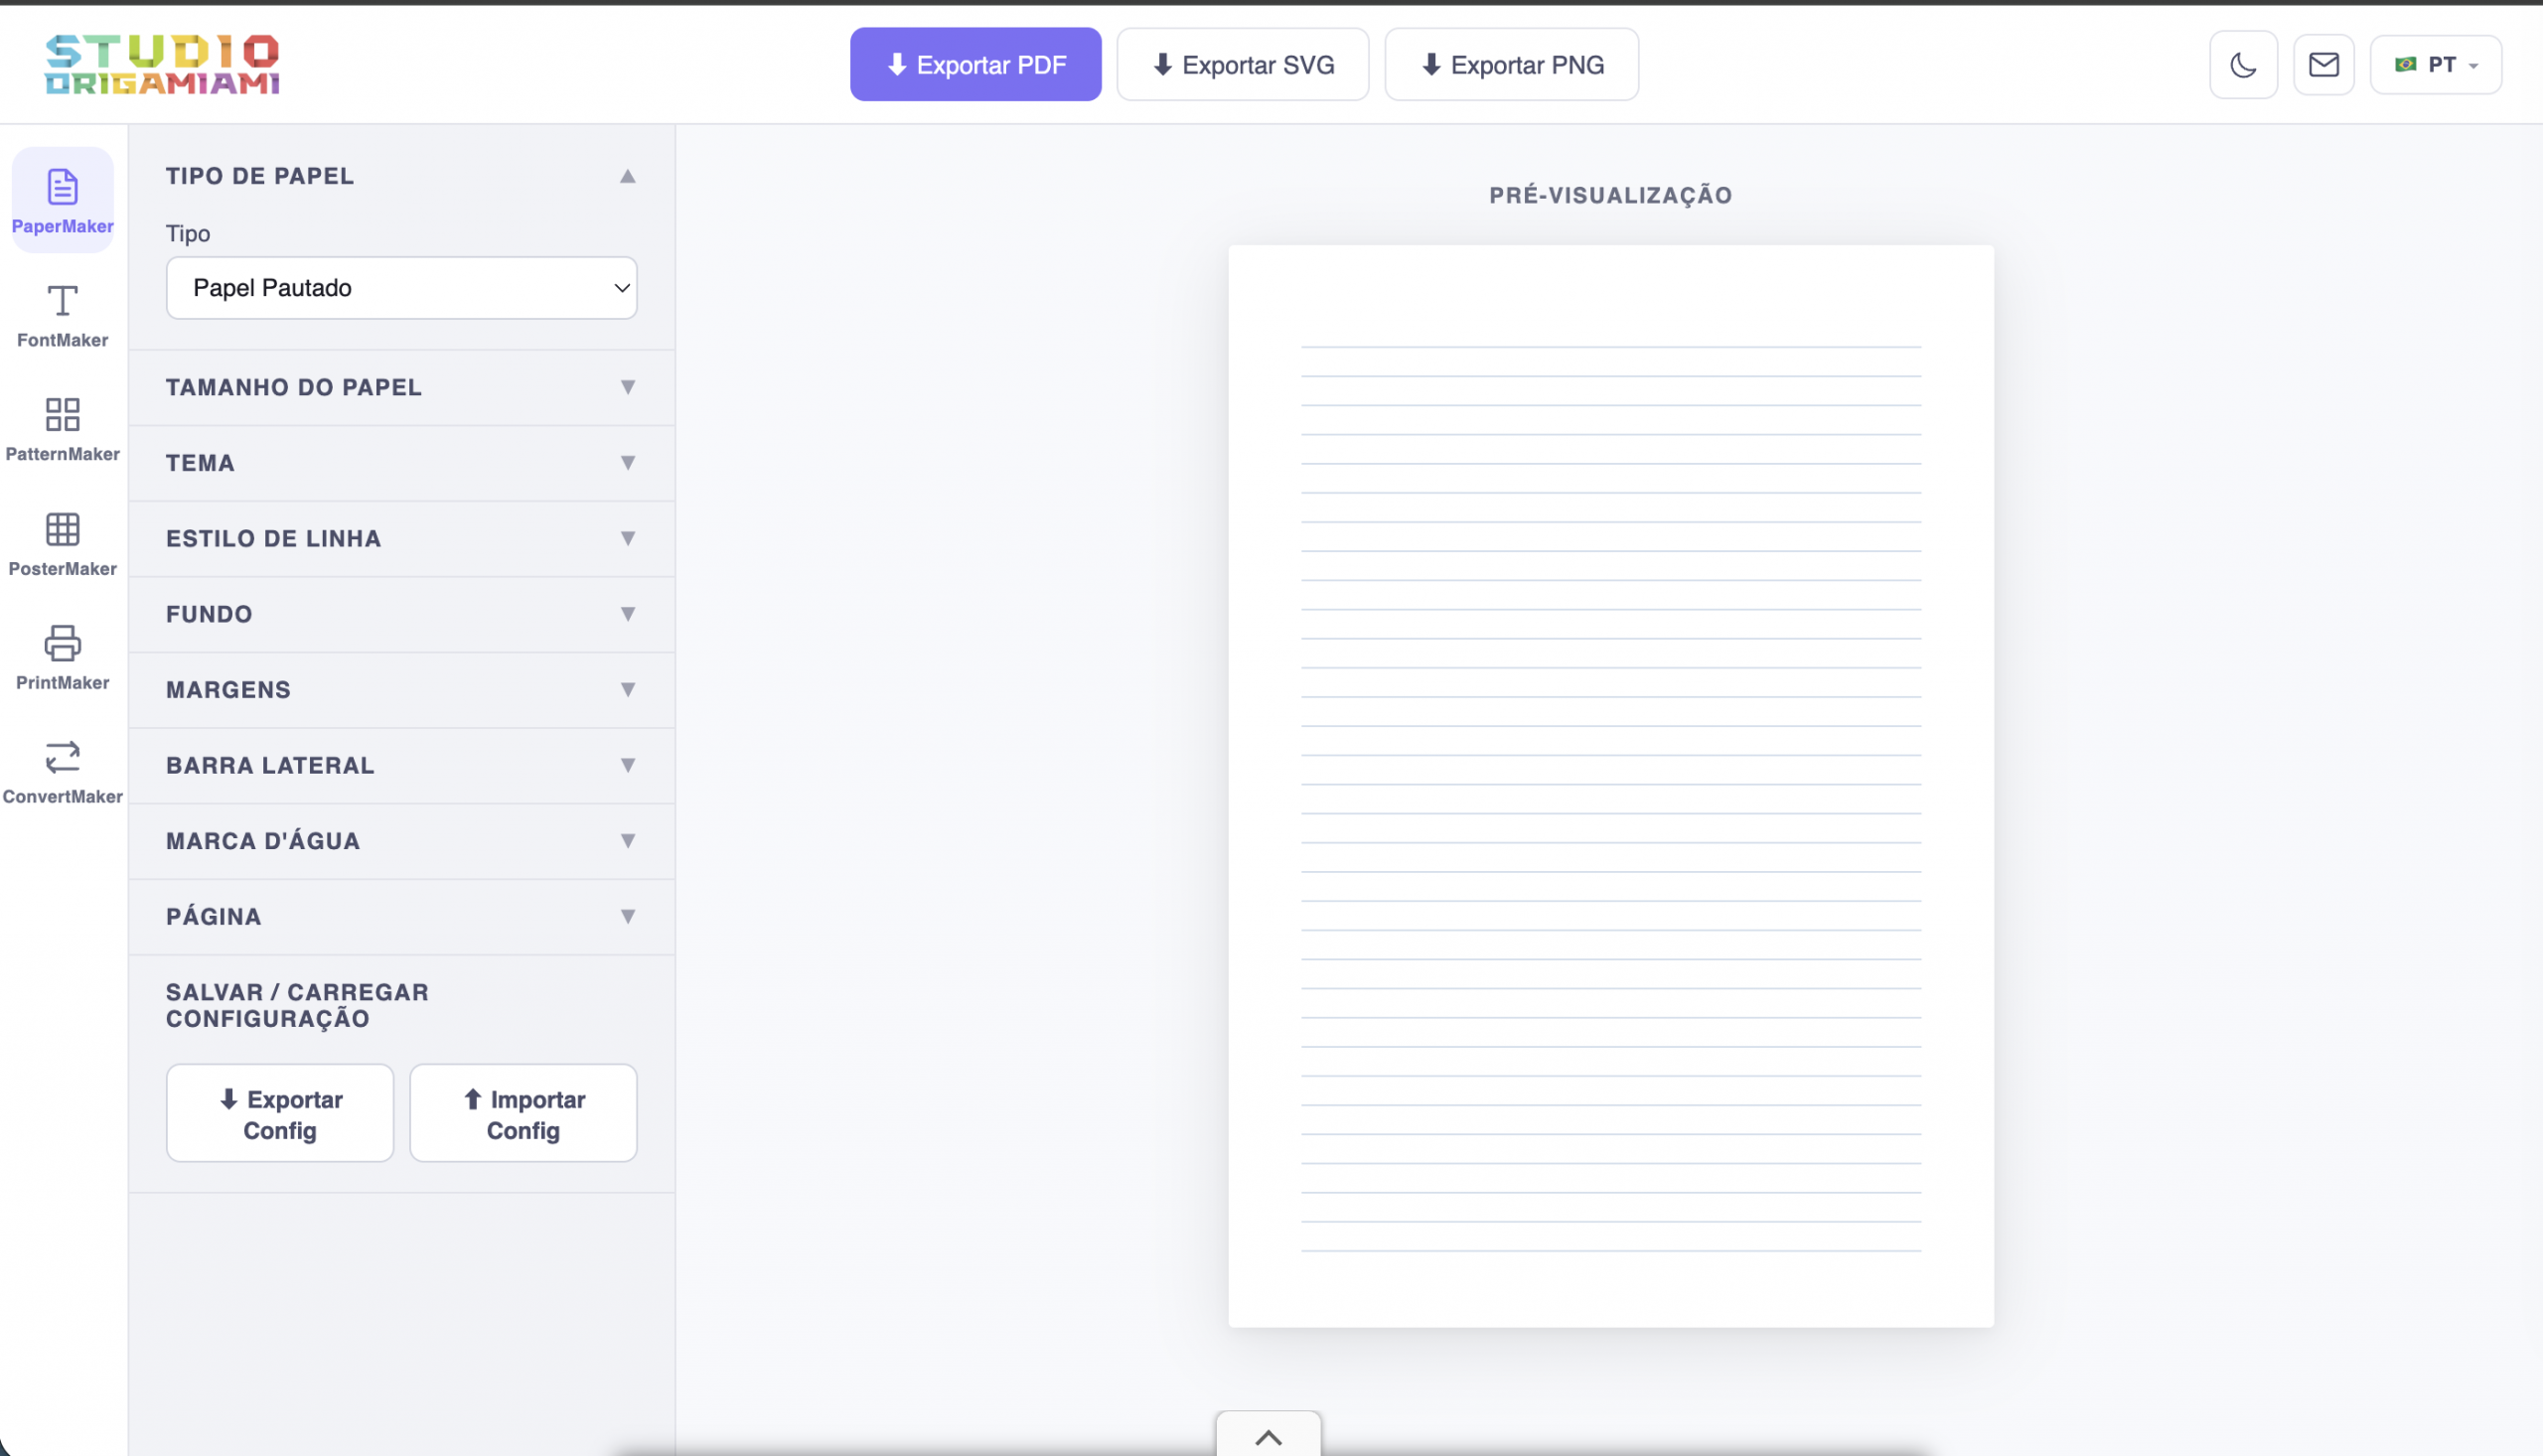The height and width of the screenshot is (1456, 2543).
Task: Open the PrintMaker tool
Action: [x=62, y=657]
